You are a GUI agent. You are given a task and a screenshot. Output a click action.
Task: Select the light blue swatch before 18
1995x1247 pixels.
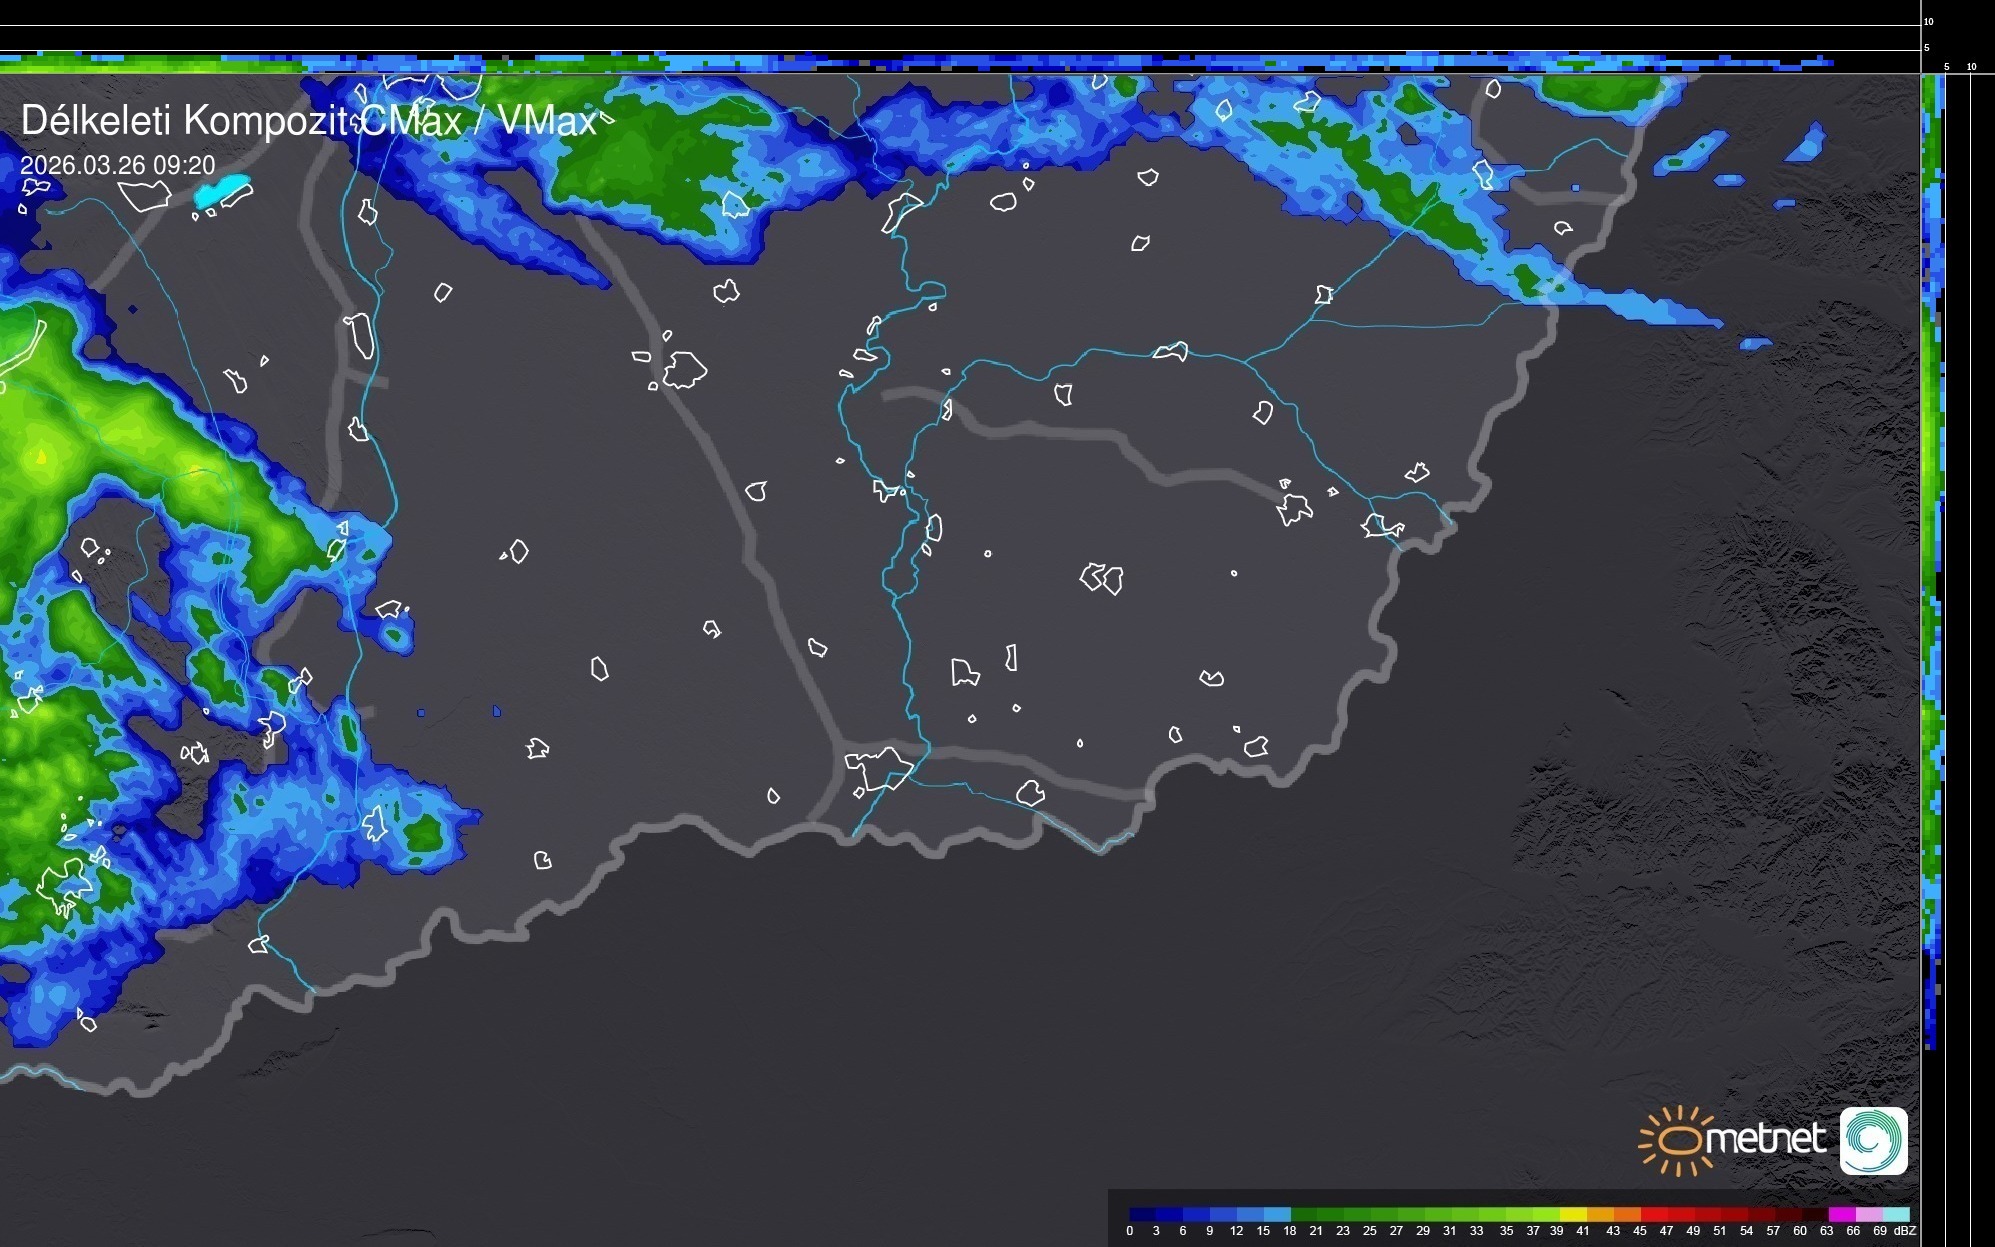click(1277, 1214)
